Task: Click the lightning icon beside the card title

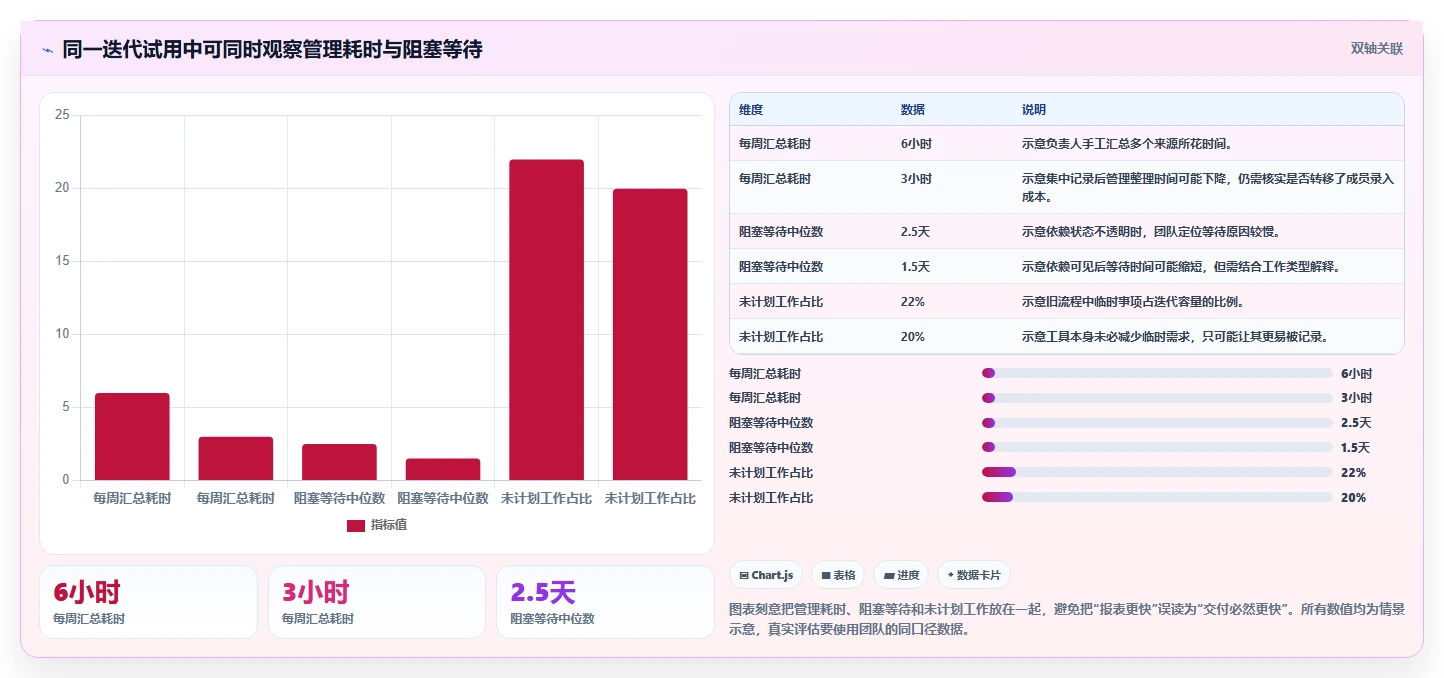Action: [x=48, y=49]
